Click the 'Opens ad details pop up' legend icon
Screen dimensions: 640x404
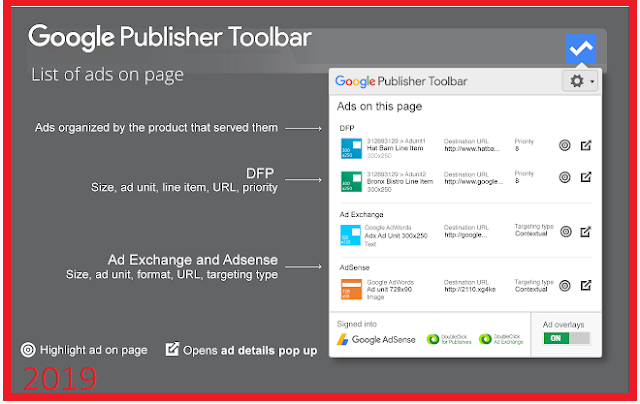(172, 349)
